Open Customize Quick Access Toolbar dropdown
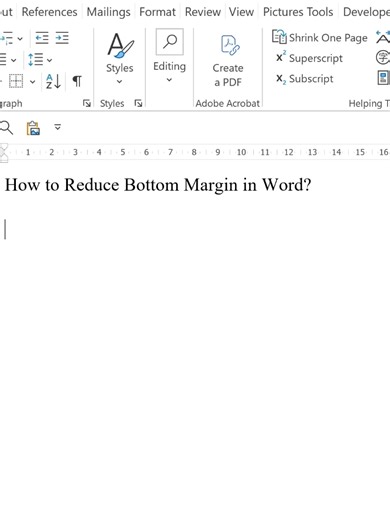The image size is (390, 520). (x=58, y=127)
